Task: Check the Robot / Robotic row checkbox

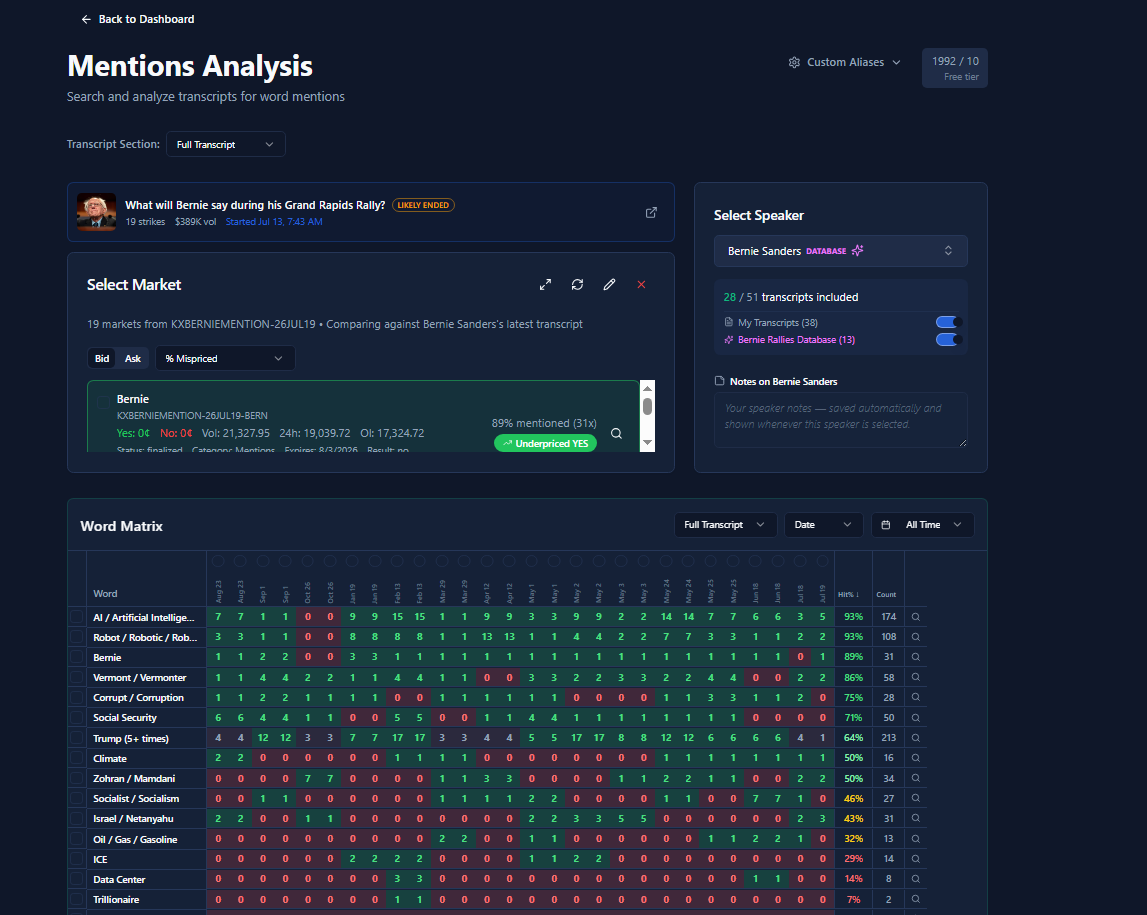Action: coord(77,637)
